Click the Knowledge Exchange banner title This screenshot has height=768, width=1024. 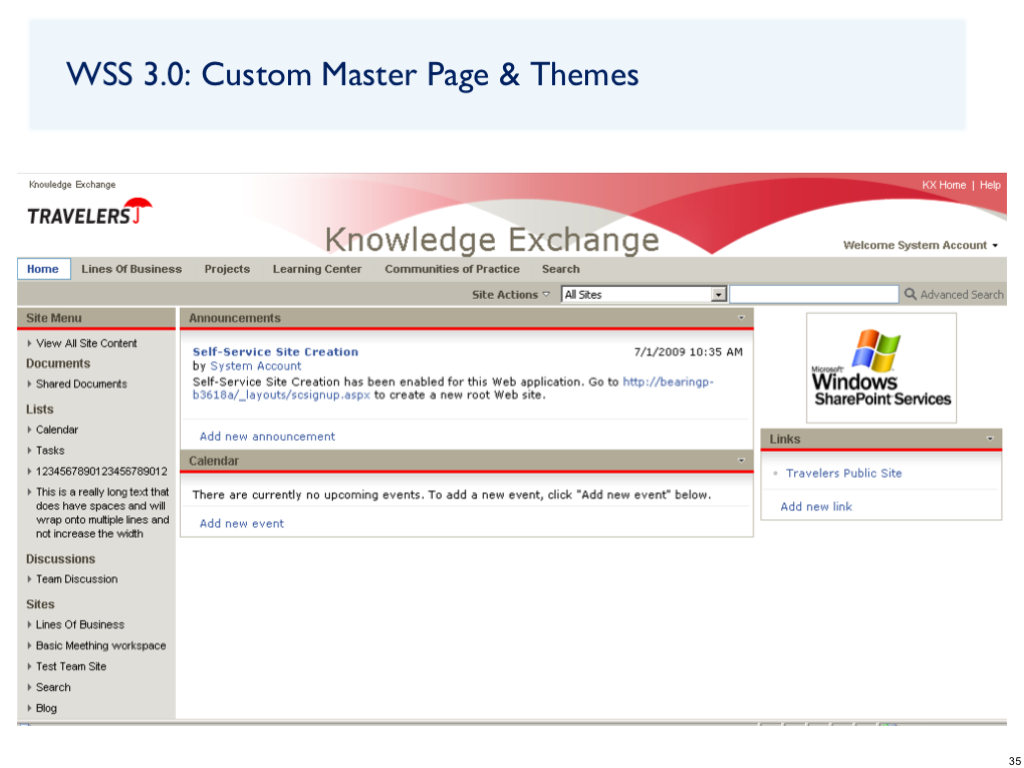[x=492, y=240]
